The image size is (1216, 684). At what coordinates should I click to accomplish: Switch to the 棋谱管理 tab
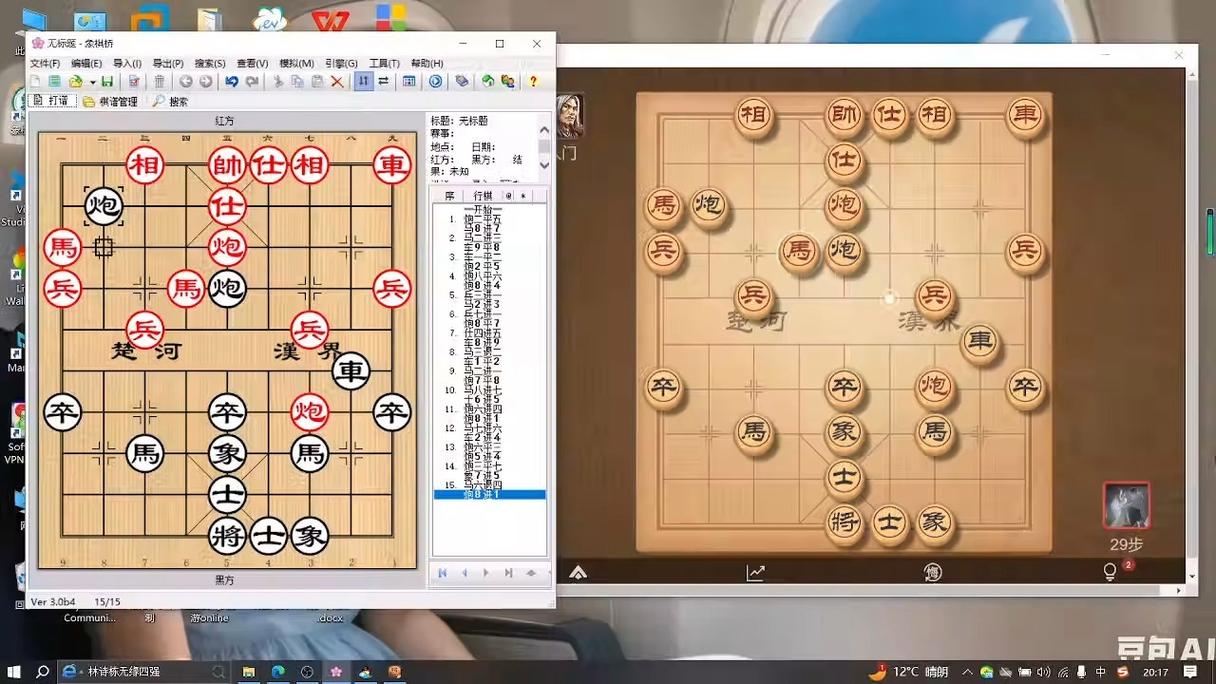(110, 101)
